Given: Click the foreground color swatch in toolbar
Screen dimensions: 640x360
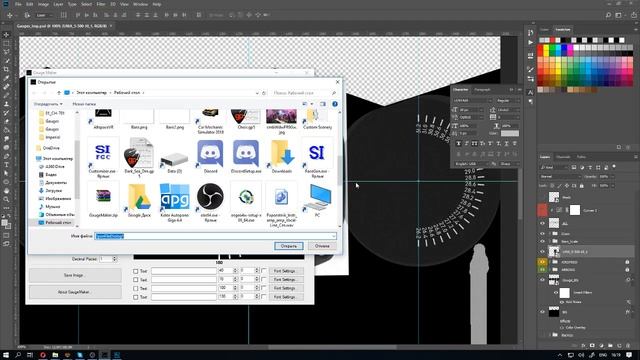Looking at the screenshot, I should 4,222.
